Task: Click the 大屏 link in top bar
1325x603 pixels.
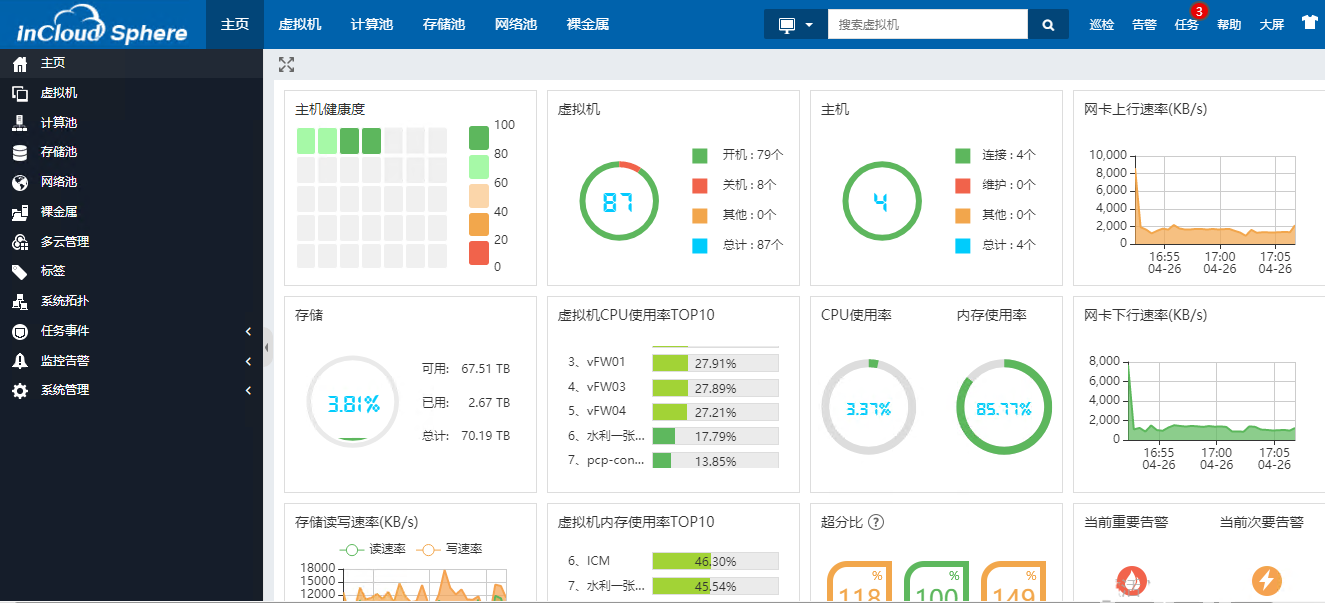Action: click(x=1272, y=25)
